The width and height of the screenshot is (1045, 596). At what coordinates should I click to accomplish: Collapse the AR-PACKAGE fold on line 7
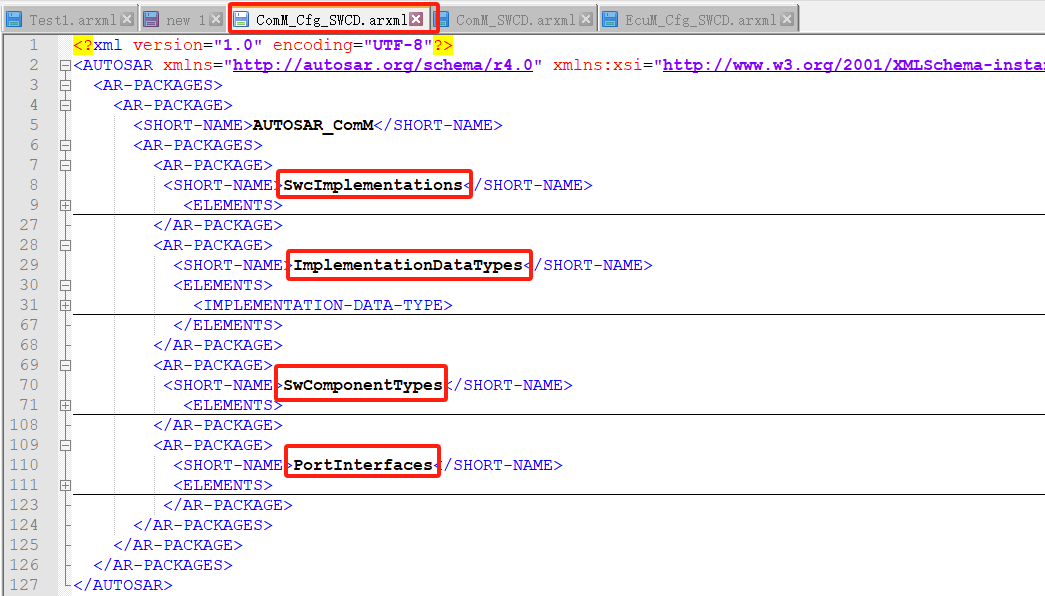coord(65,165)
